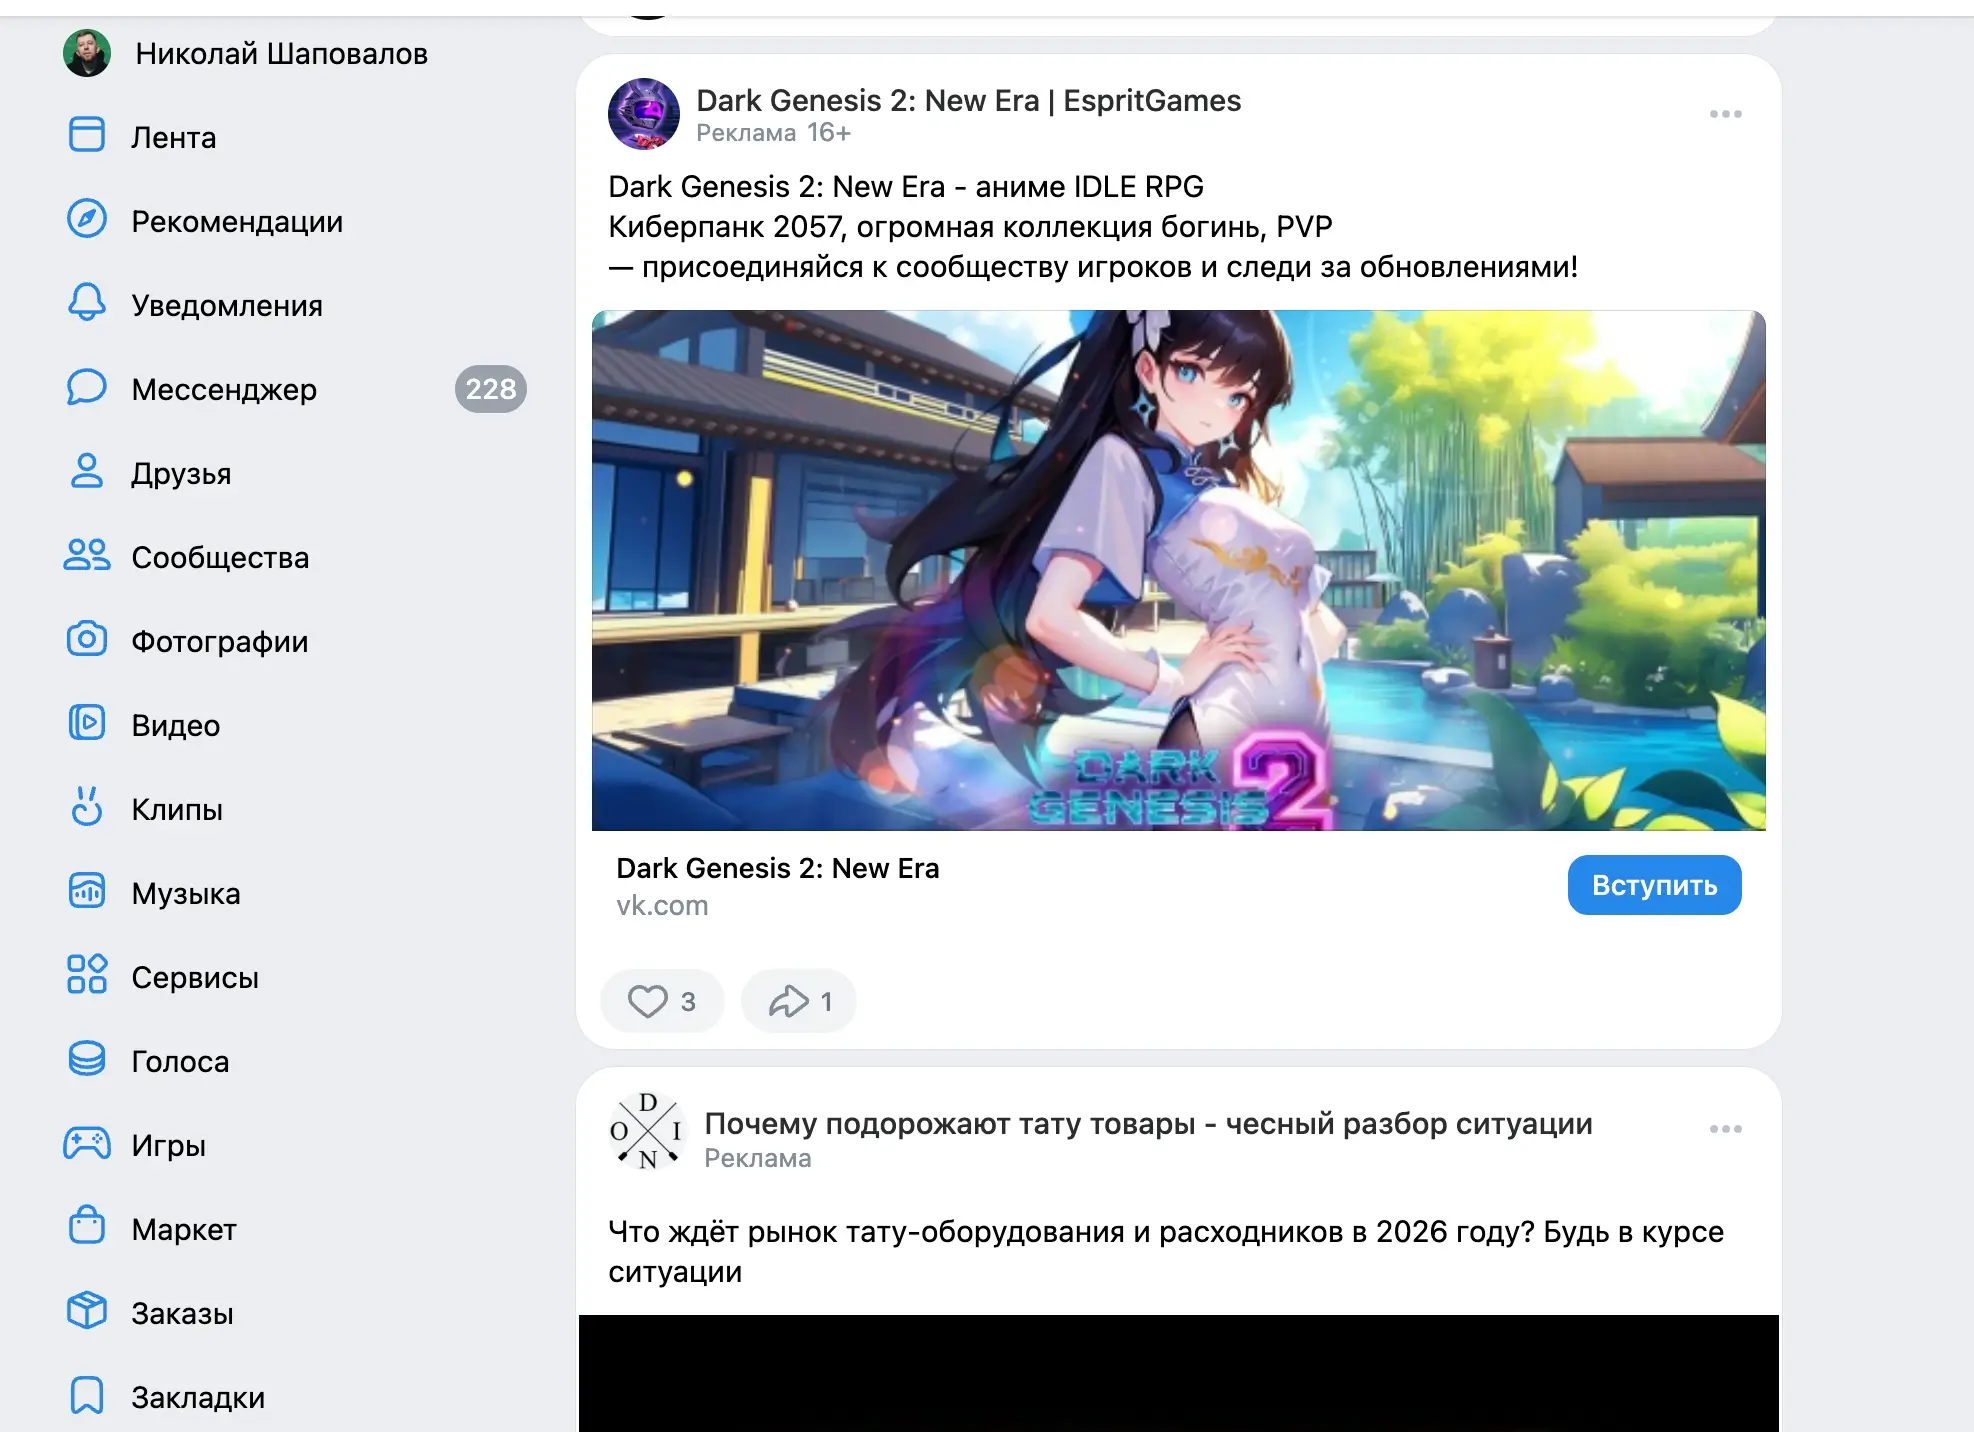Click the Уведомления bell icon

click(87, 302)
